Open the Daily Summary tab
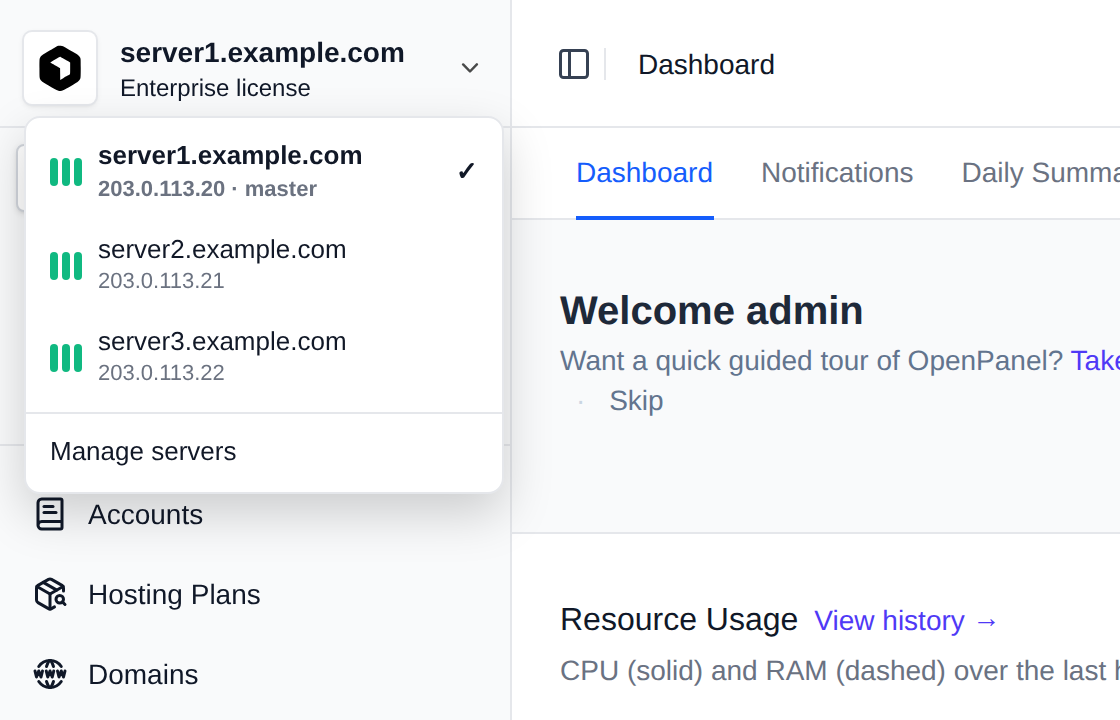This screenshot has height=720, width=1120. 1041,173
